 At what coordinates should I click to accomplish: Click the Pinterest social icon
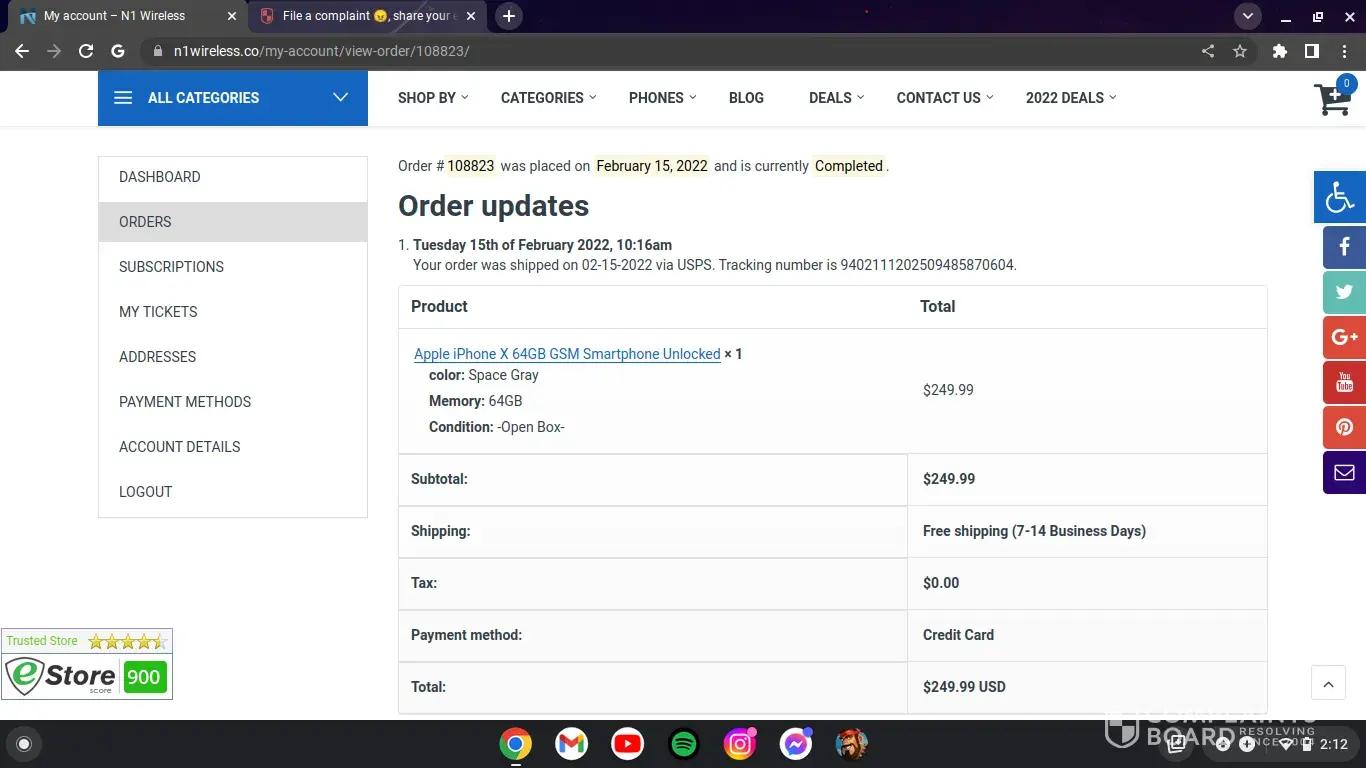pos(1344,427)
